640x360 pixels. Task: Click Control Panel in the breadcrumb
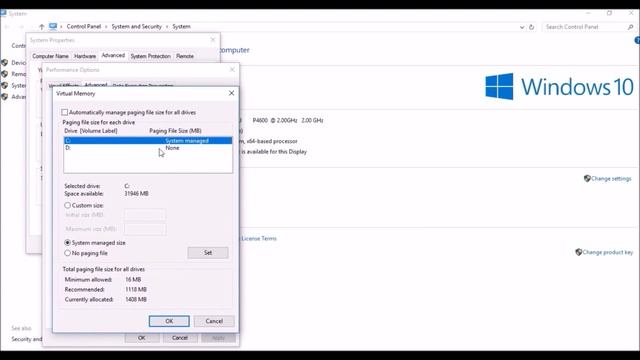[84, 26]
